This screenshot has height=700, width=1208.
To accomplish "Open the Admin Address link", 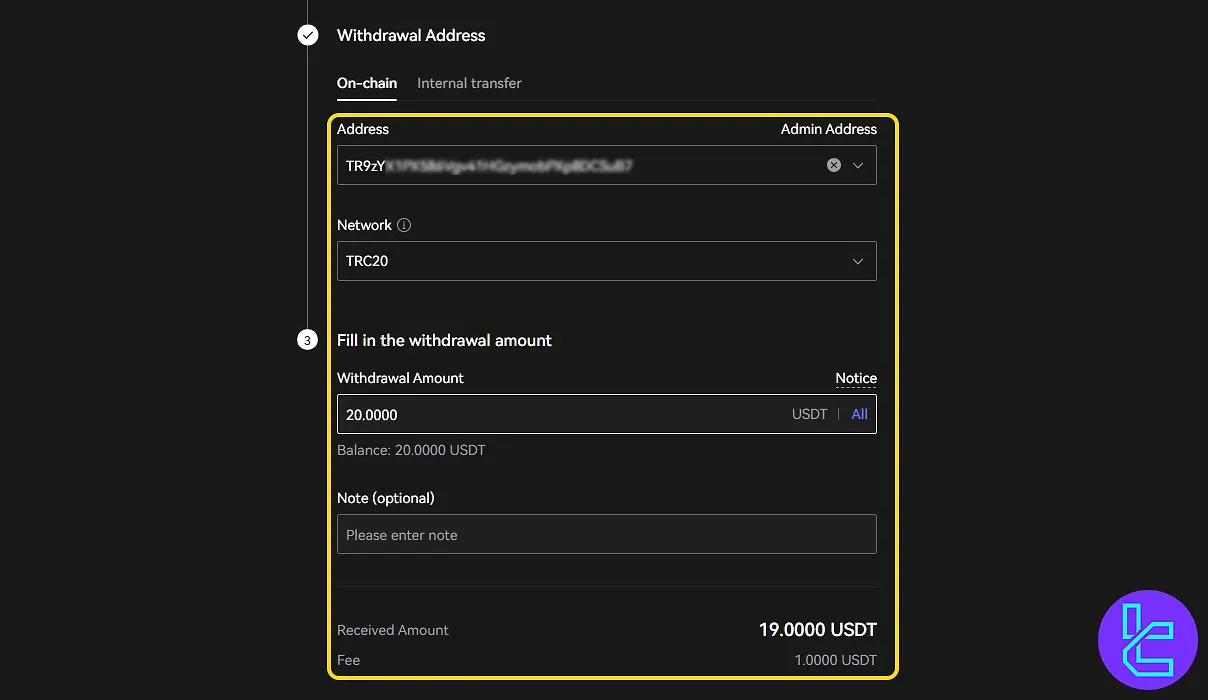I will [829, 129].
